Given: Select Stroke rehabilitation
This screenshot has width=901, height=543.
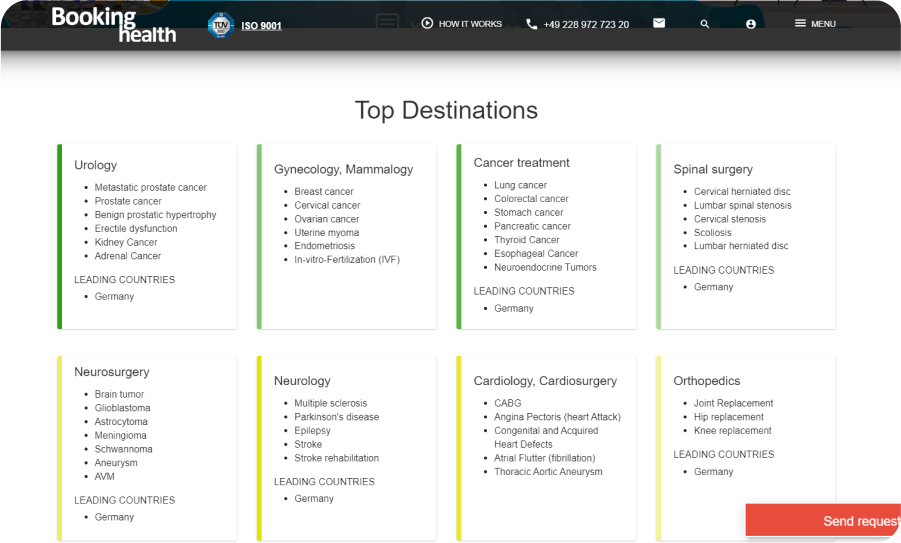Looking at the screenshot, I should click(x=337, y=458).
